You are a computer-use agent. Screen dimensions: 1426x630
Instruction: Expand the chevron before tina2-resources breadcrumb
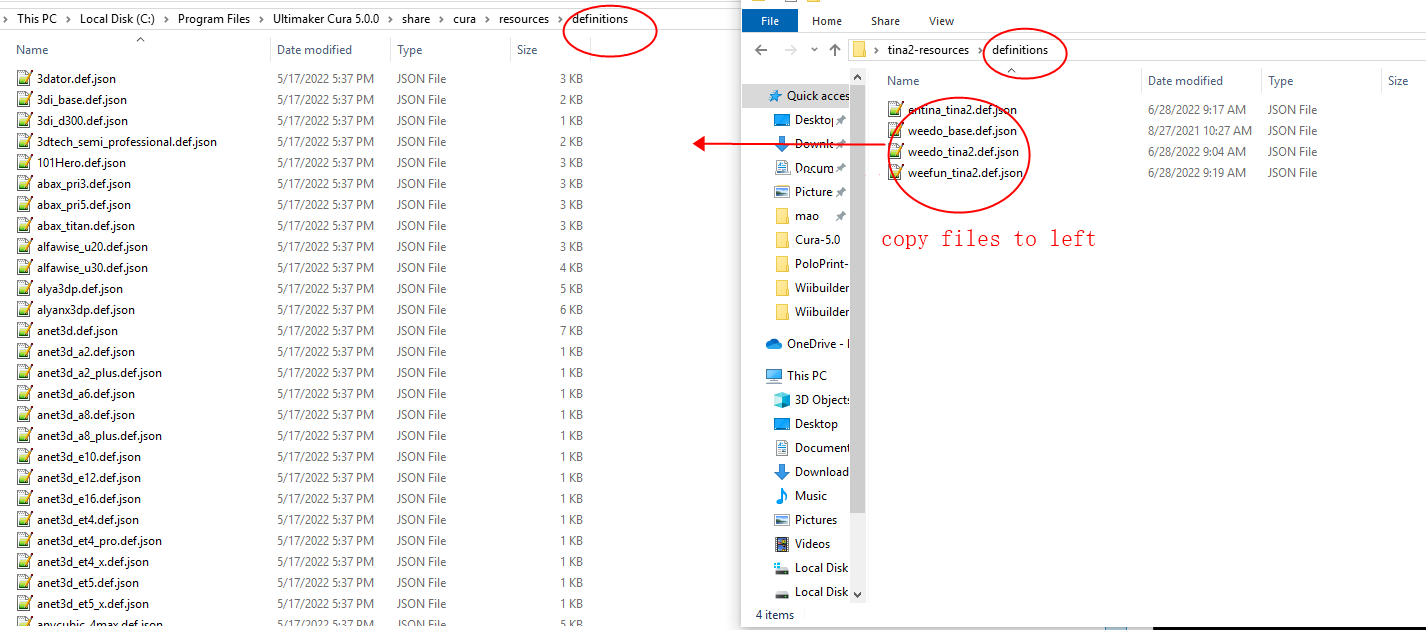click(876, 50)
